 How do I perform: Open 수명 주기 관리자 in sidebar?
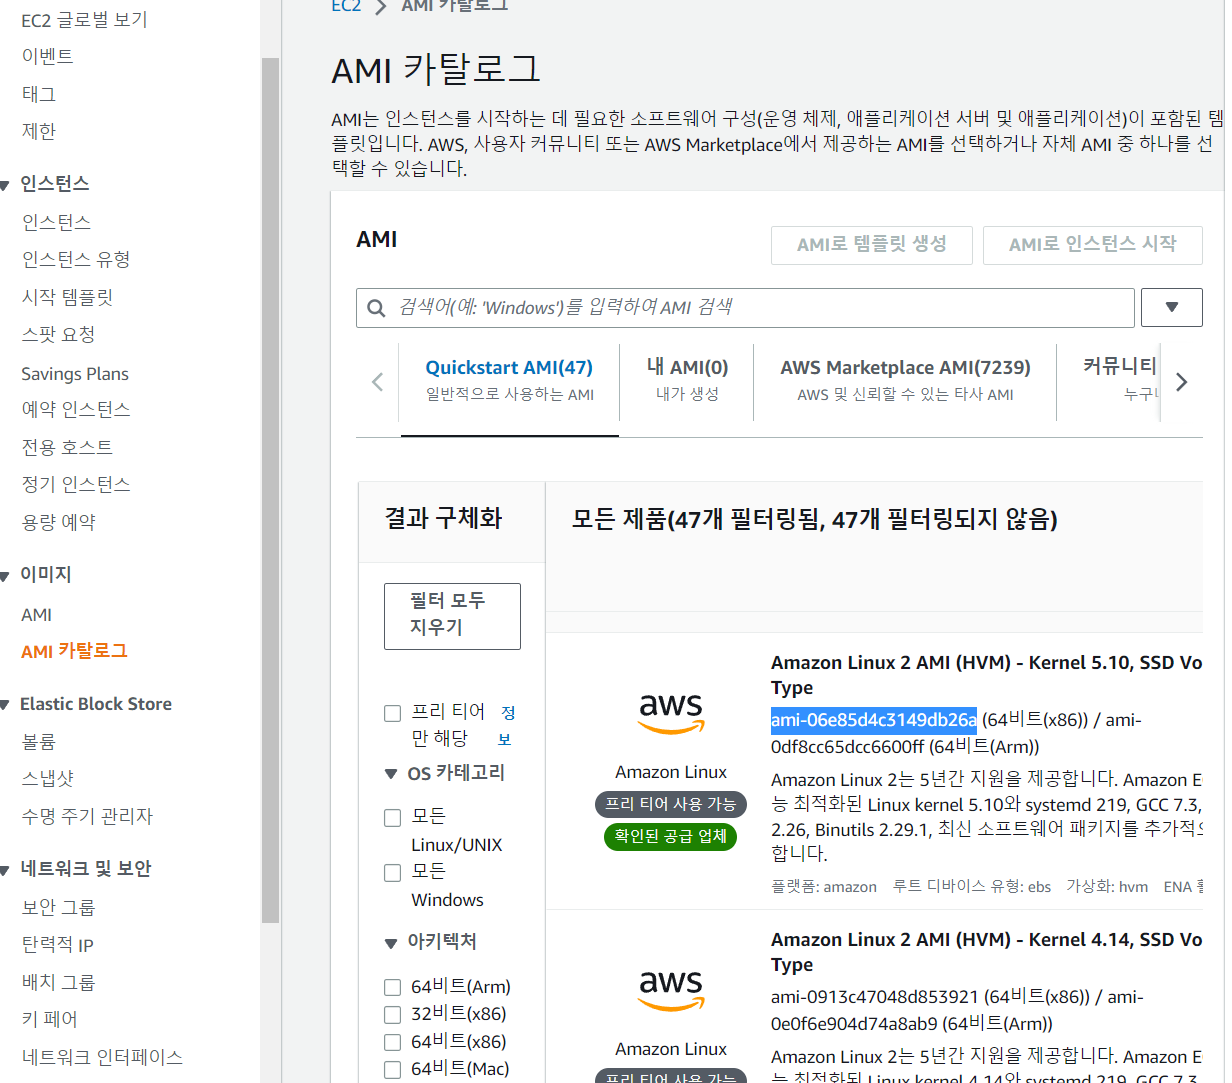coord(87,816)
